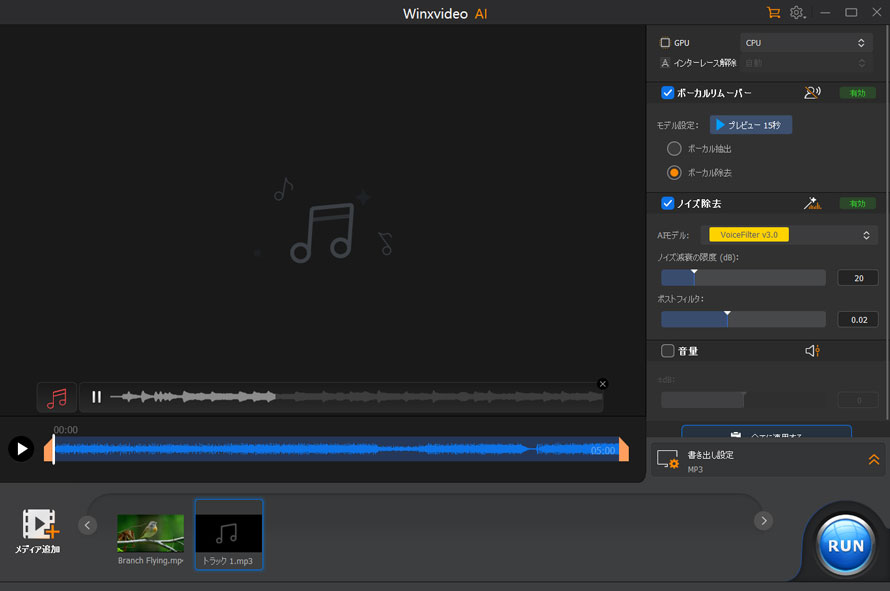
Task: Expand the 書き出し設定 panel
Action: [x=873, y=460]
